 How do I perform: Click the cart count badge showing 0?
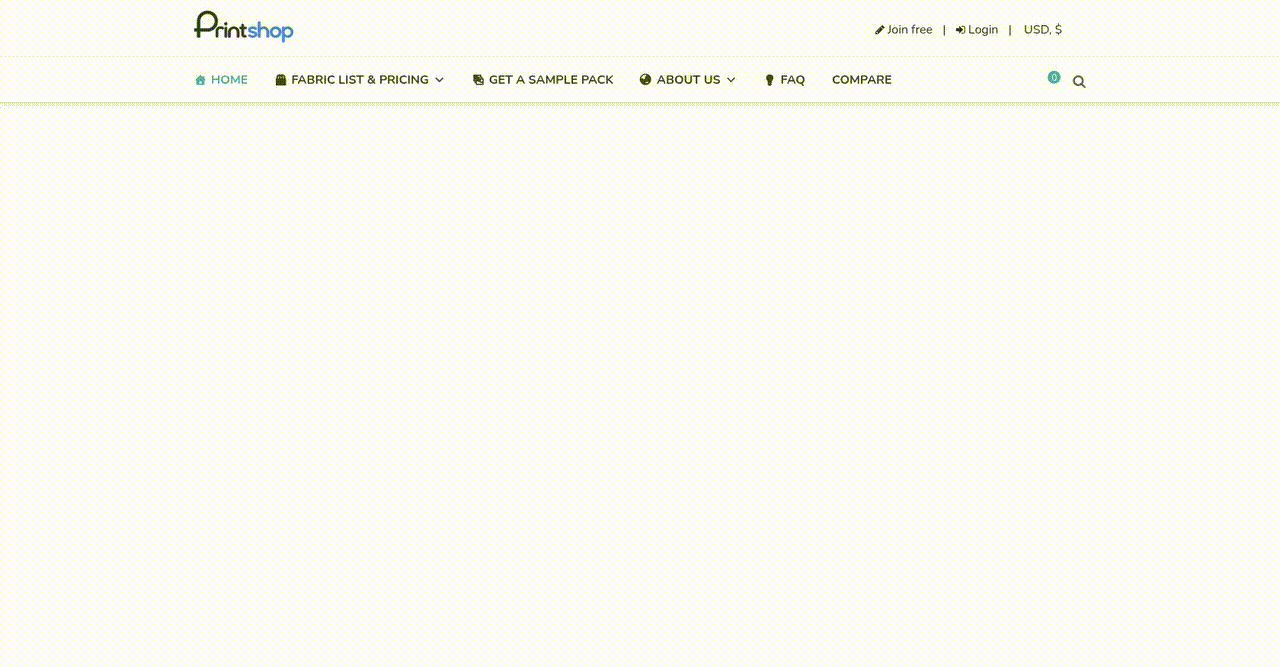[x=1054, y=77]
